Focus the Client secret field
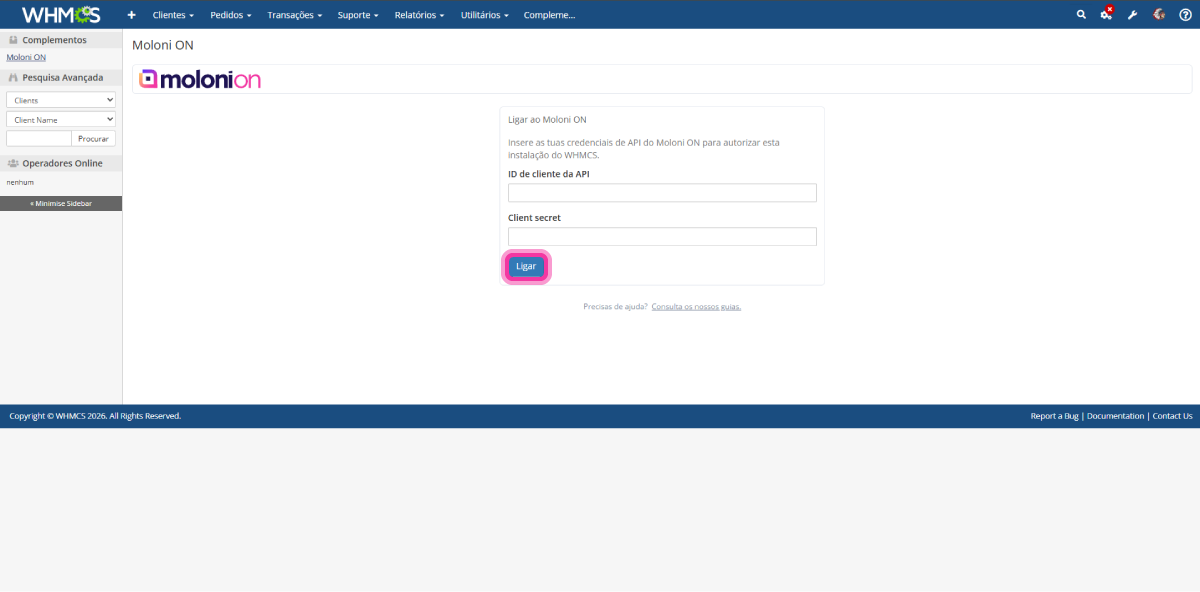Screen dimensions: 1200x592 coord(662,237)
